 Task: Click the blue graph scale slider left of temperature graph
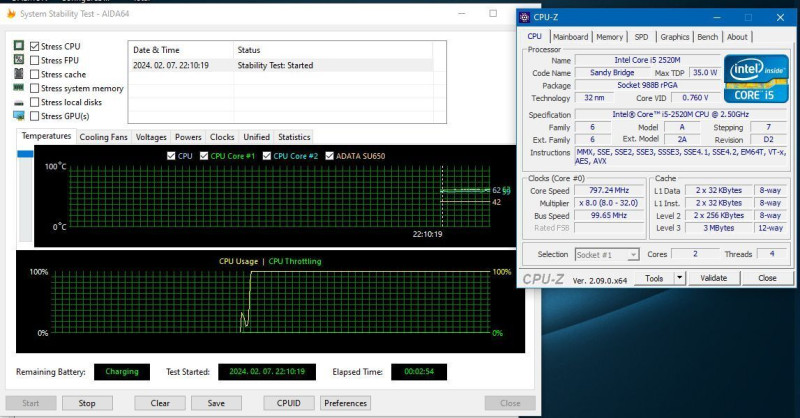(25, 154)
